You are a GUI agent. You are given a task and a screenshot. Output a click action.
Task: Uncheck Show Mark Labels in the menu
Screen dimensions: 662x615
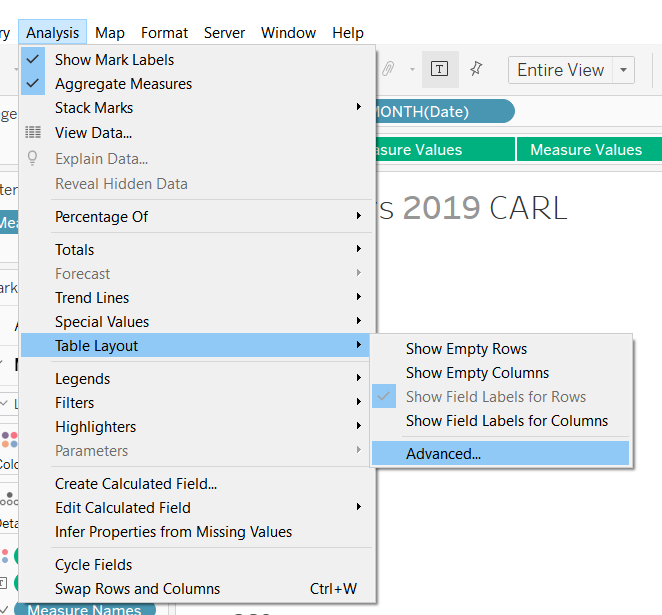click(114, 60)
